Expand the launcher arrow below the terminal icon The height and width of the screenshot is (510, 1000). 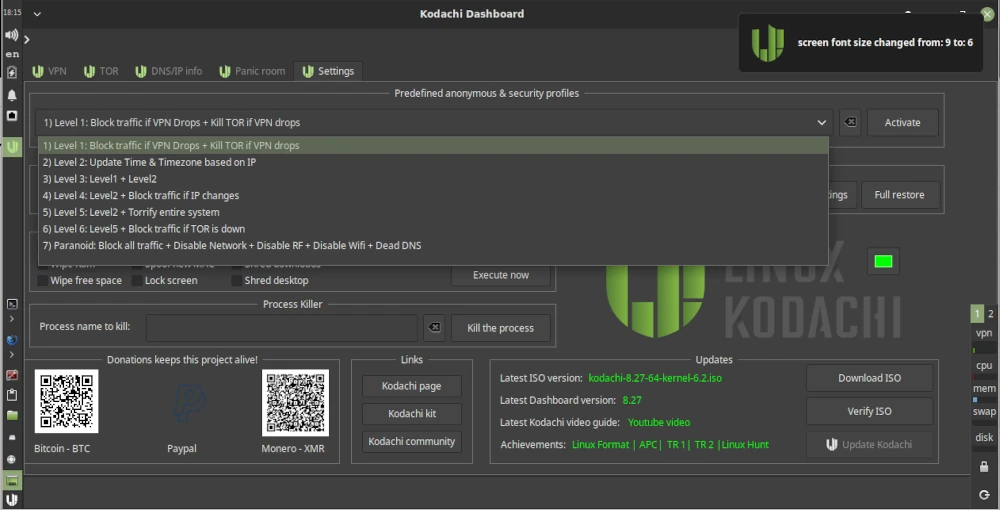pos(11,319)
